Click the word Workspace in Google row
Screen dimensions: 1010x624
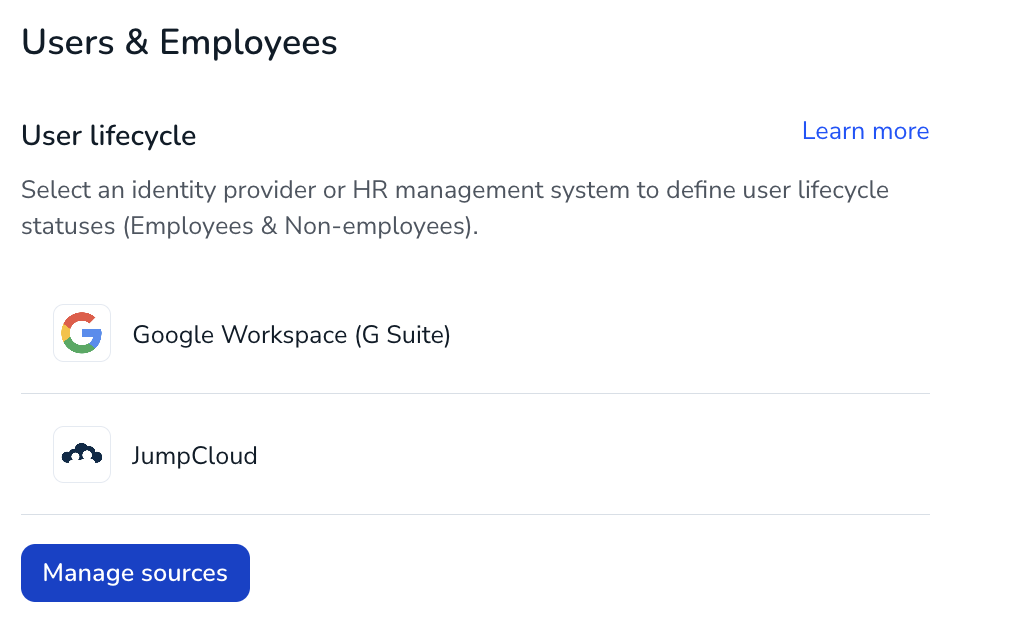tap(284, 335)
